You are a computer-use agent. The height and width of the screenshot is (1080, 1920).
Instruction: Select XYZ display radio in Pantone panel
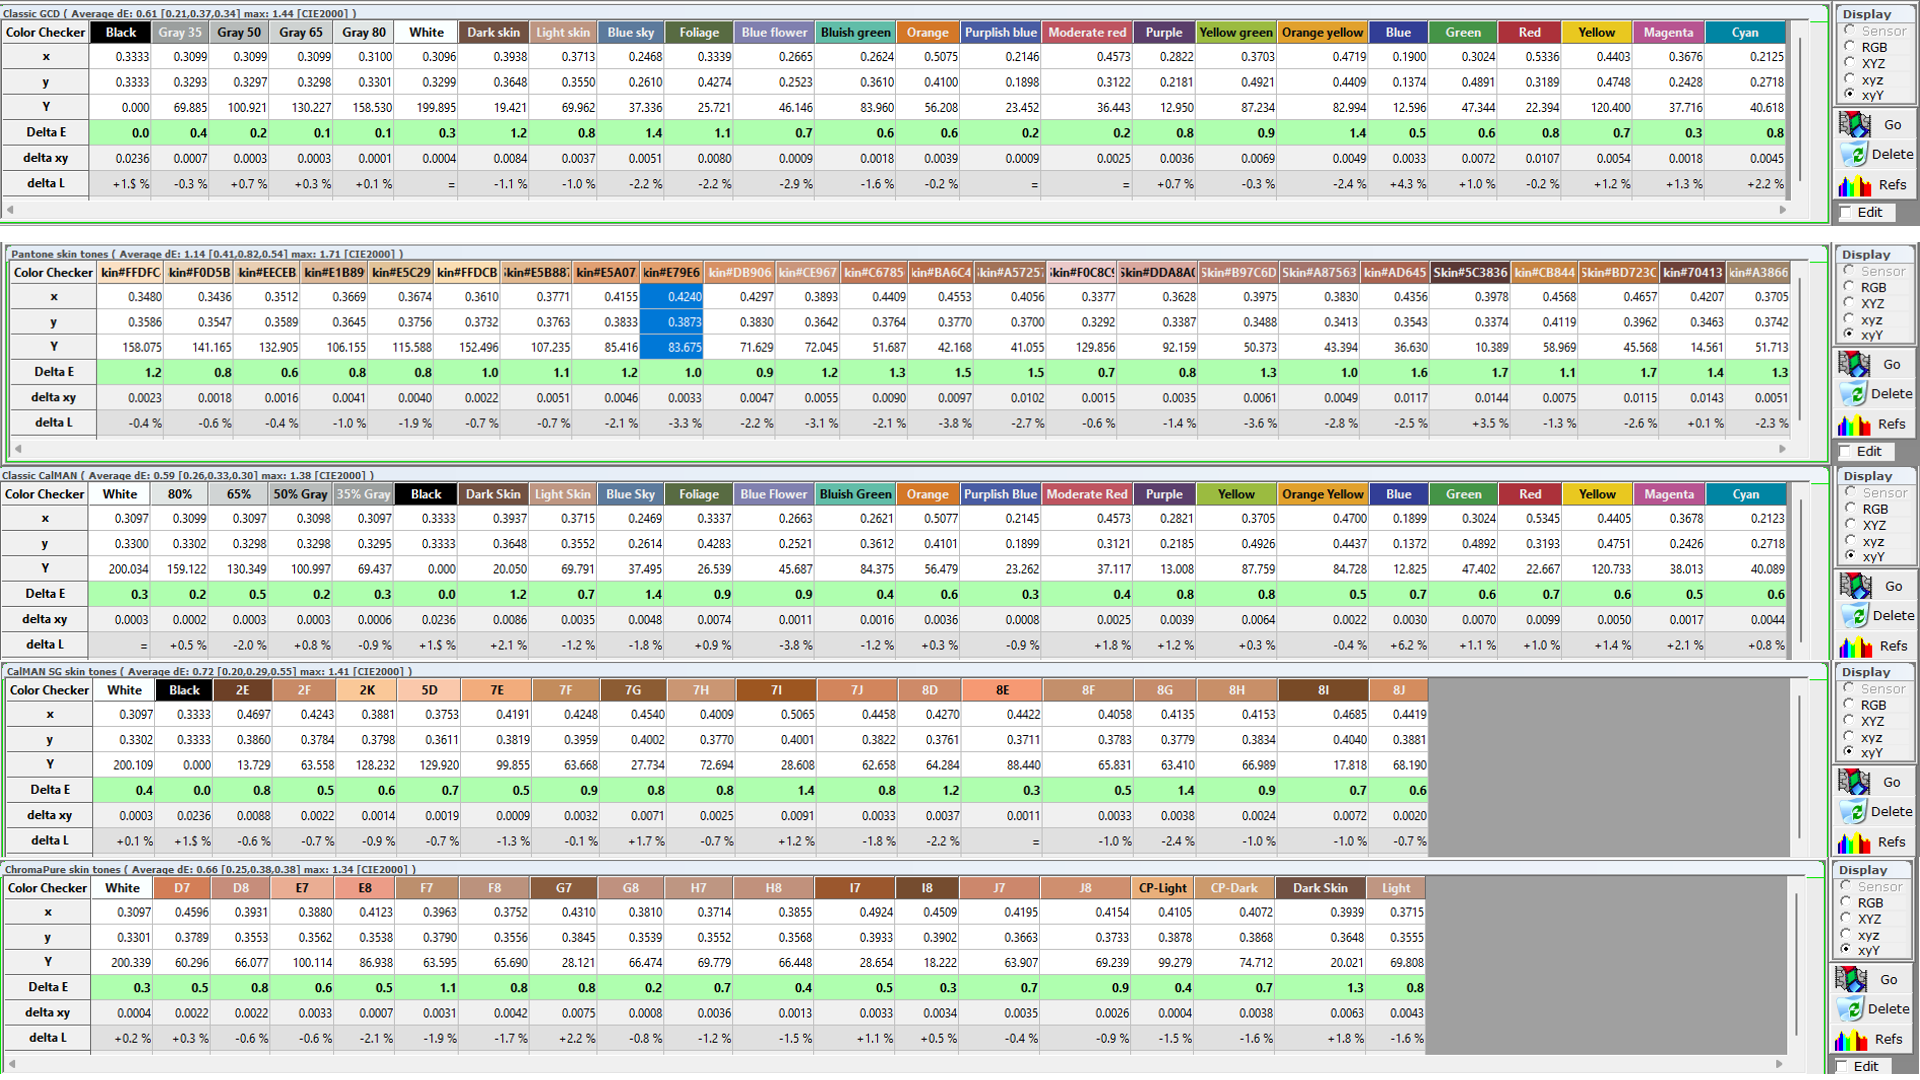(1849, 303)
